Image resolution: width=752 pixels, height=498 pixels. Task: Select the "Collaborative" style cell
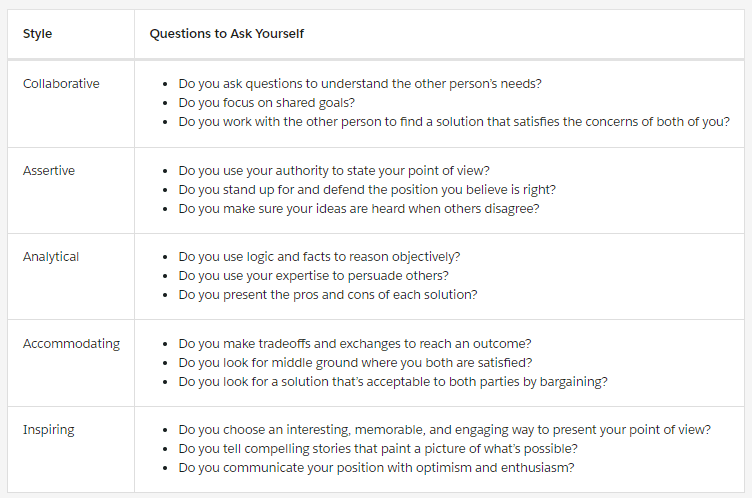(61, 84)
